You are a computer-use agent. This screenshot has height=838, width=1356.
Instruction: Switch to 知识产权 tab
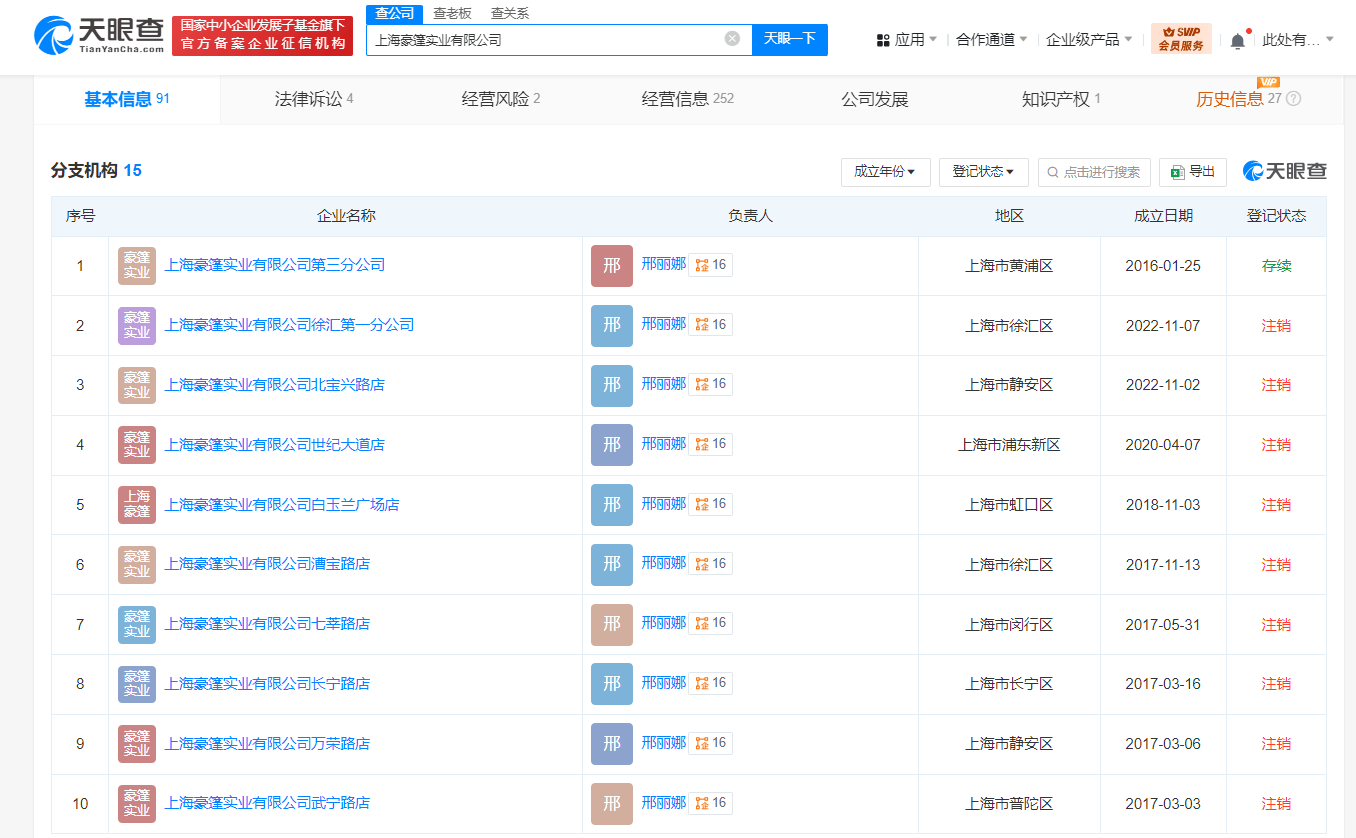tap(1061, 99)
